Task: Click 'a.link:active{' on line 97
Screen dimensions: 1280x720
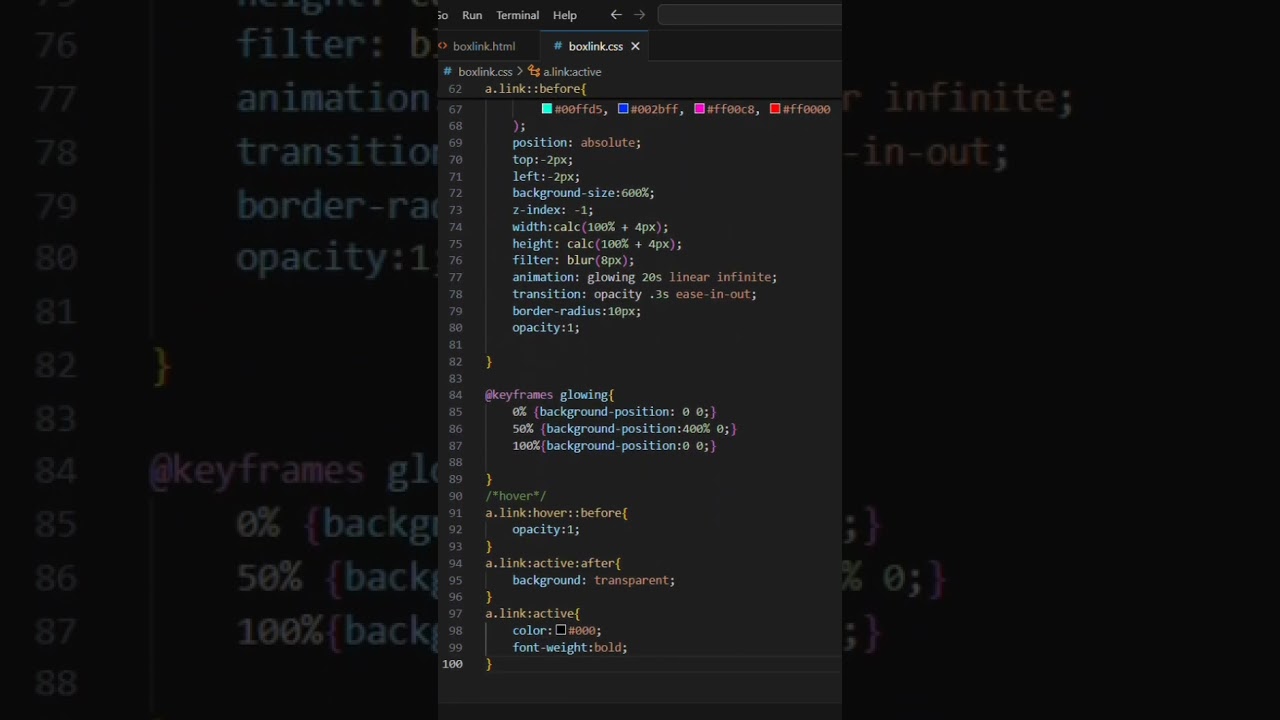Action: (533, 614)
